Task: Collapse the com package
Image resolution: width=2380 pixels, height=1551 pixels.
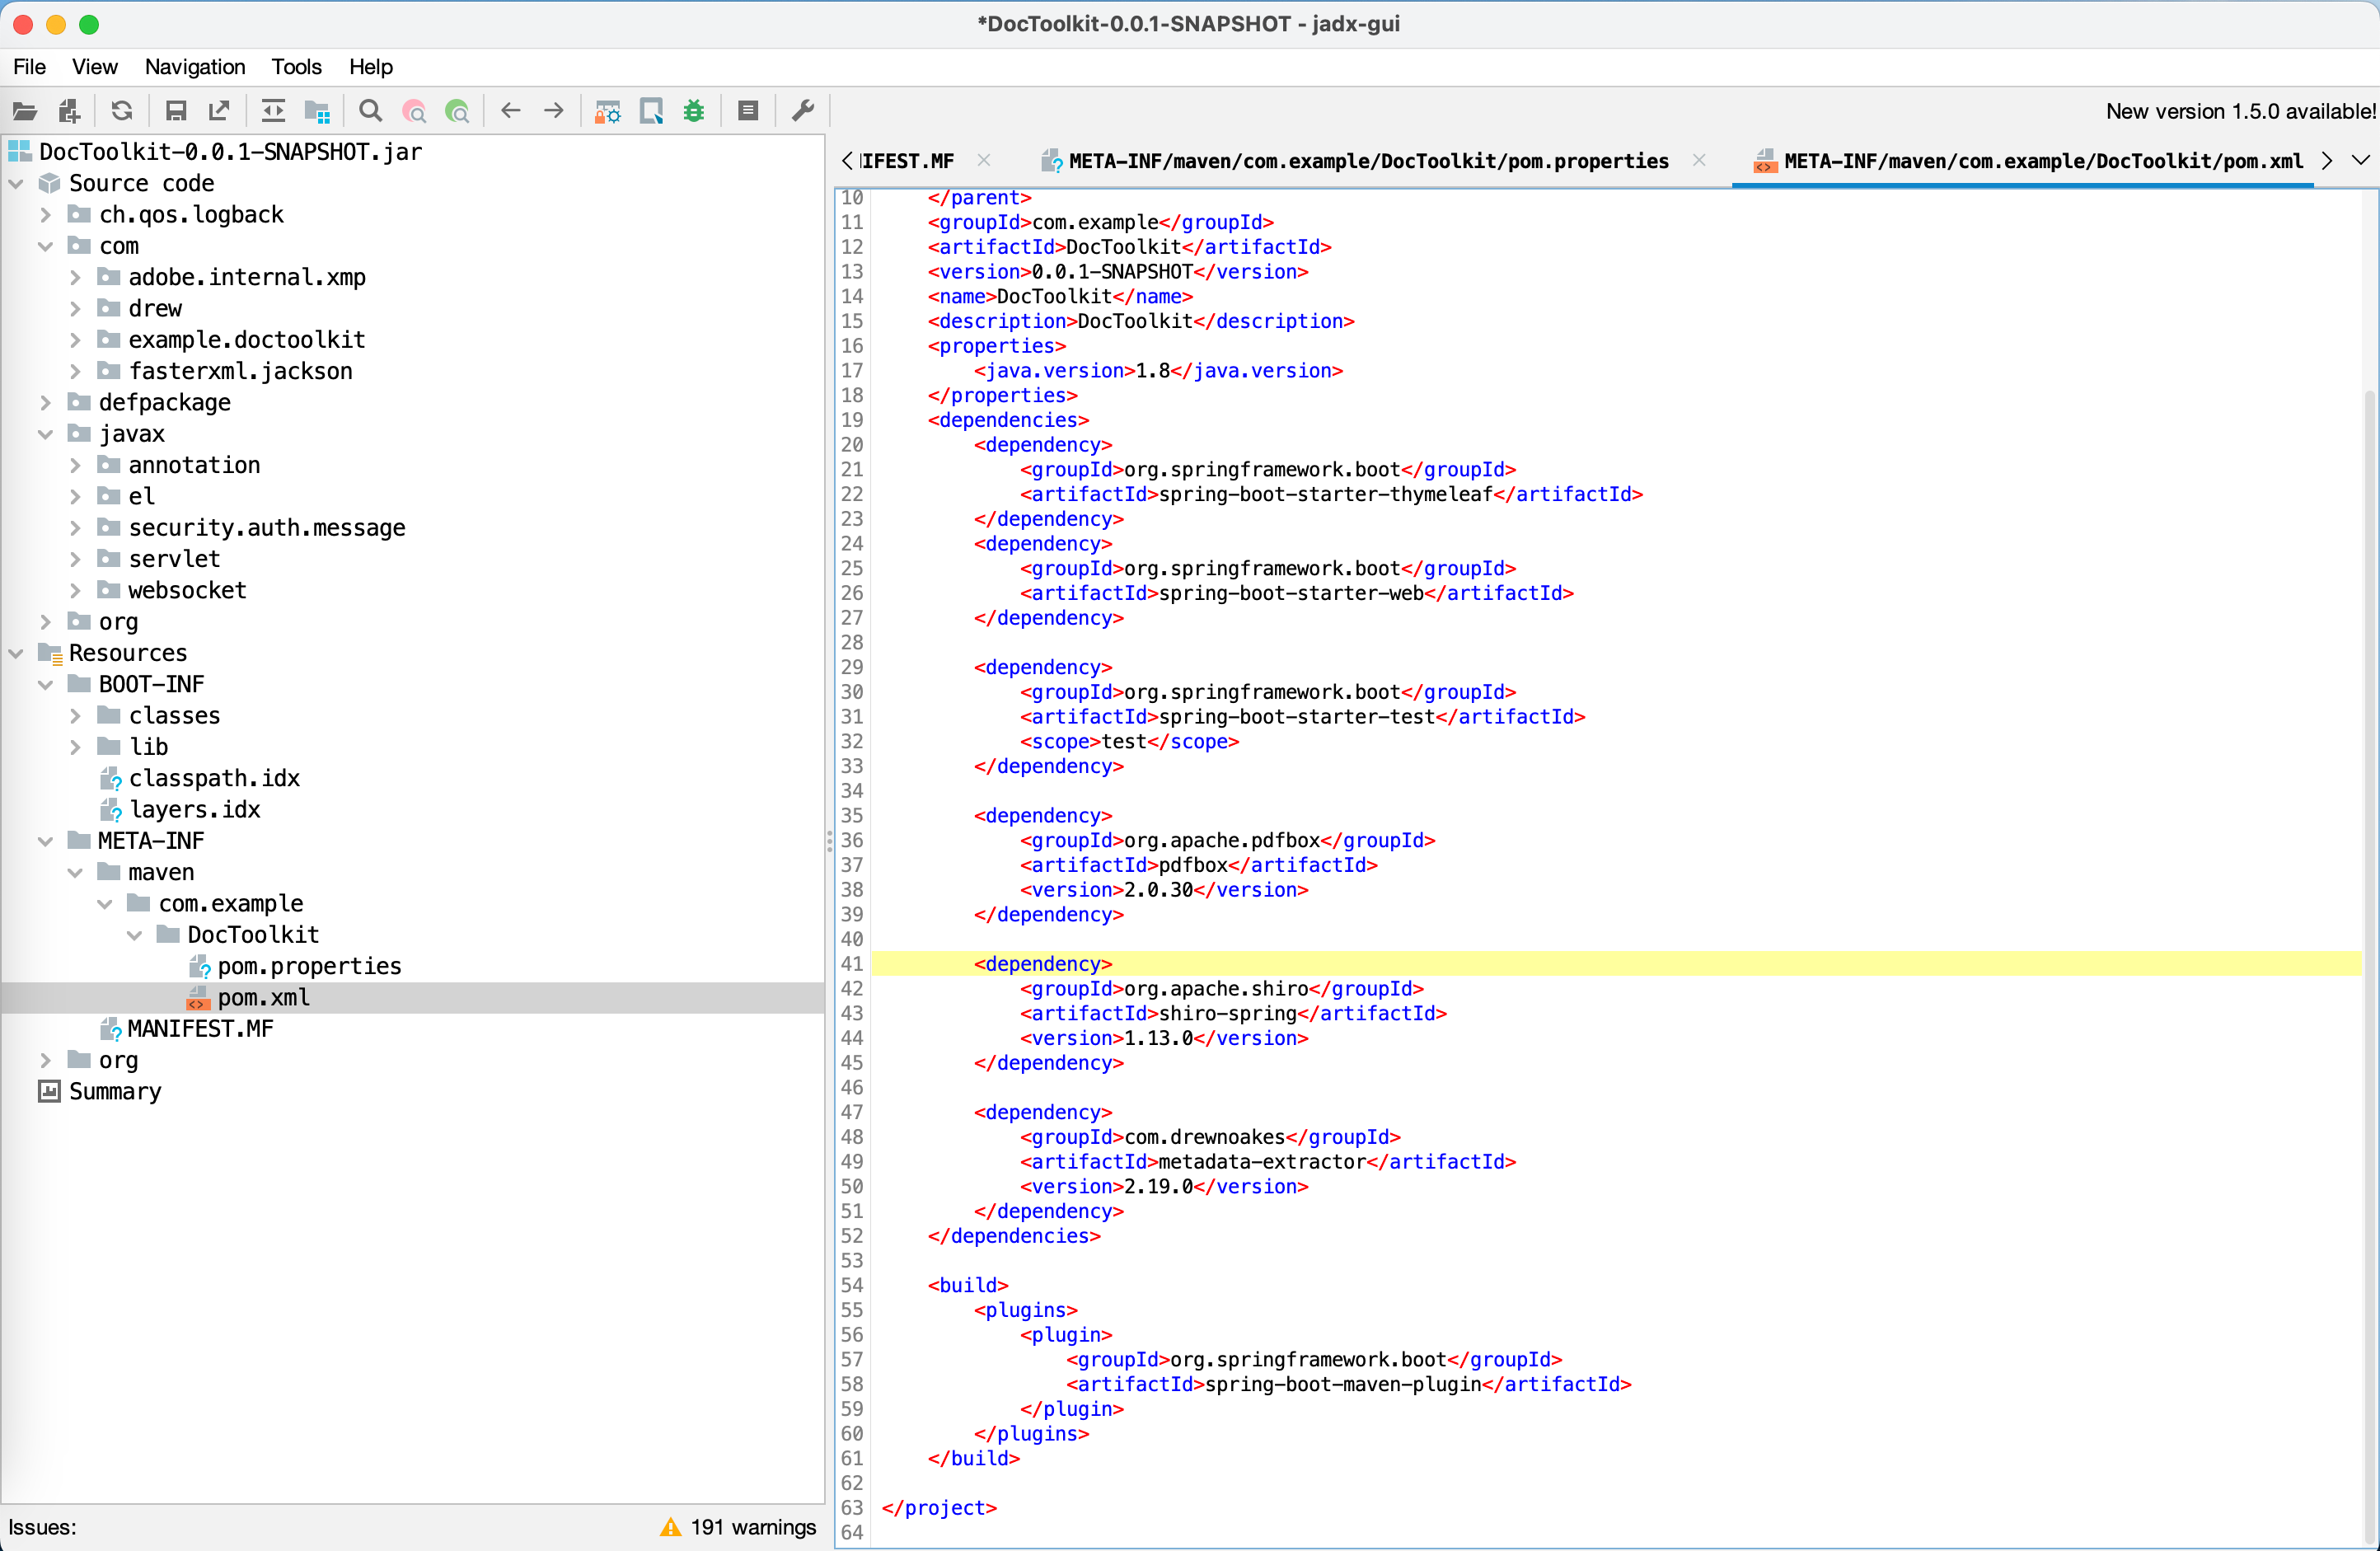Action: pyautogui.click(x=45, y=246)
